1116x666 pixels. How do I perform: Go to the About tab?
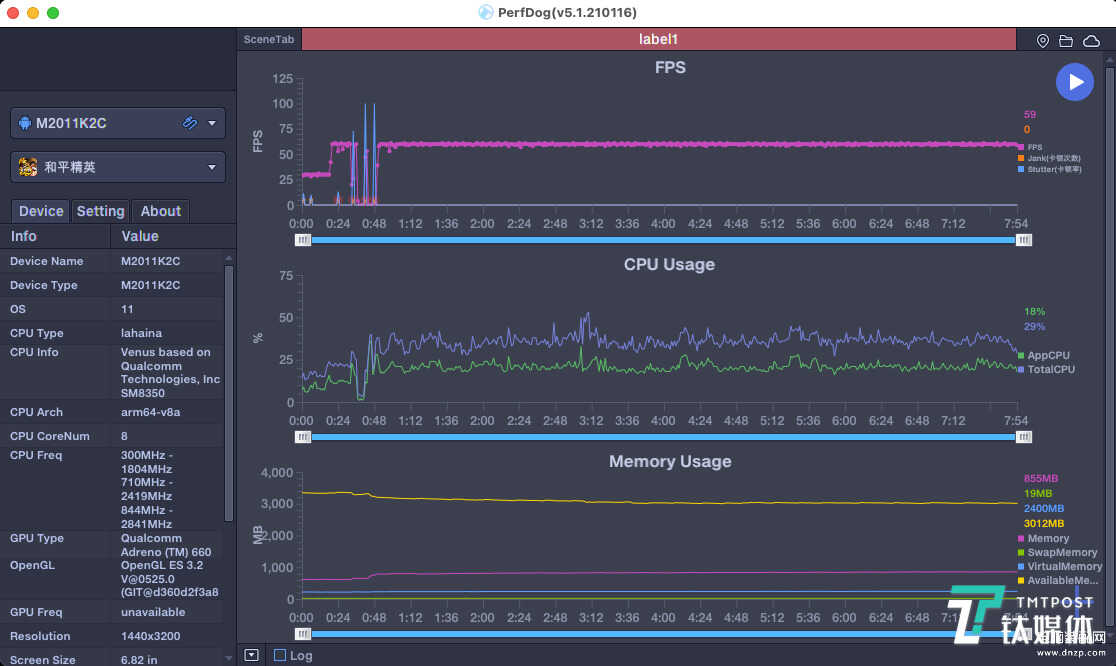160,211
